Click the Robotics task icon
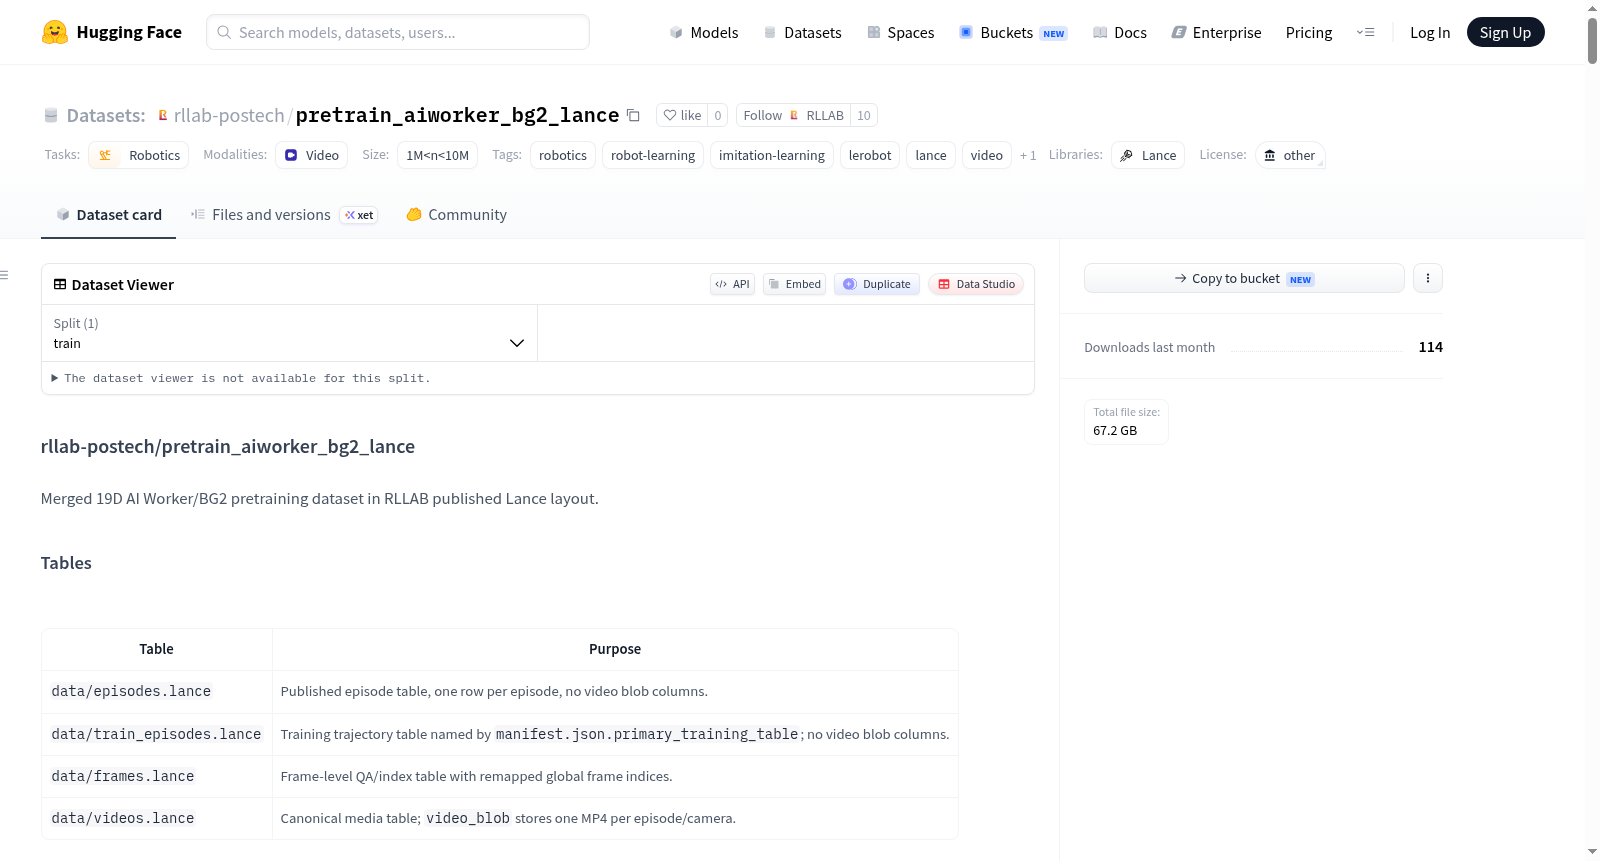Viewport: 1600px width, 861px height. [105, 155]
